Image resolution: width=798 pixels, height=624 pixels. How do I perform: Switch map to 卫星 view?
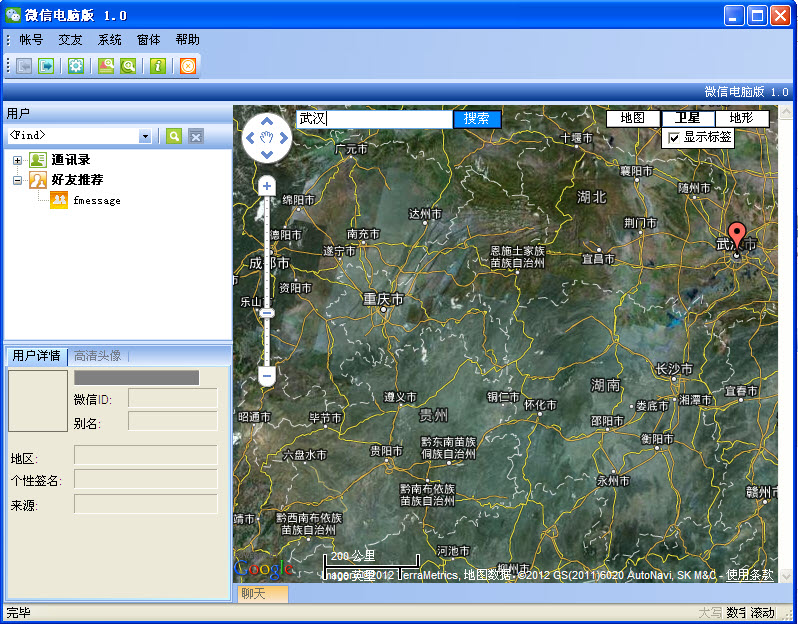[x=688, y=118]
